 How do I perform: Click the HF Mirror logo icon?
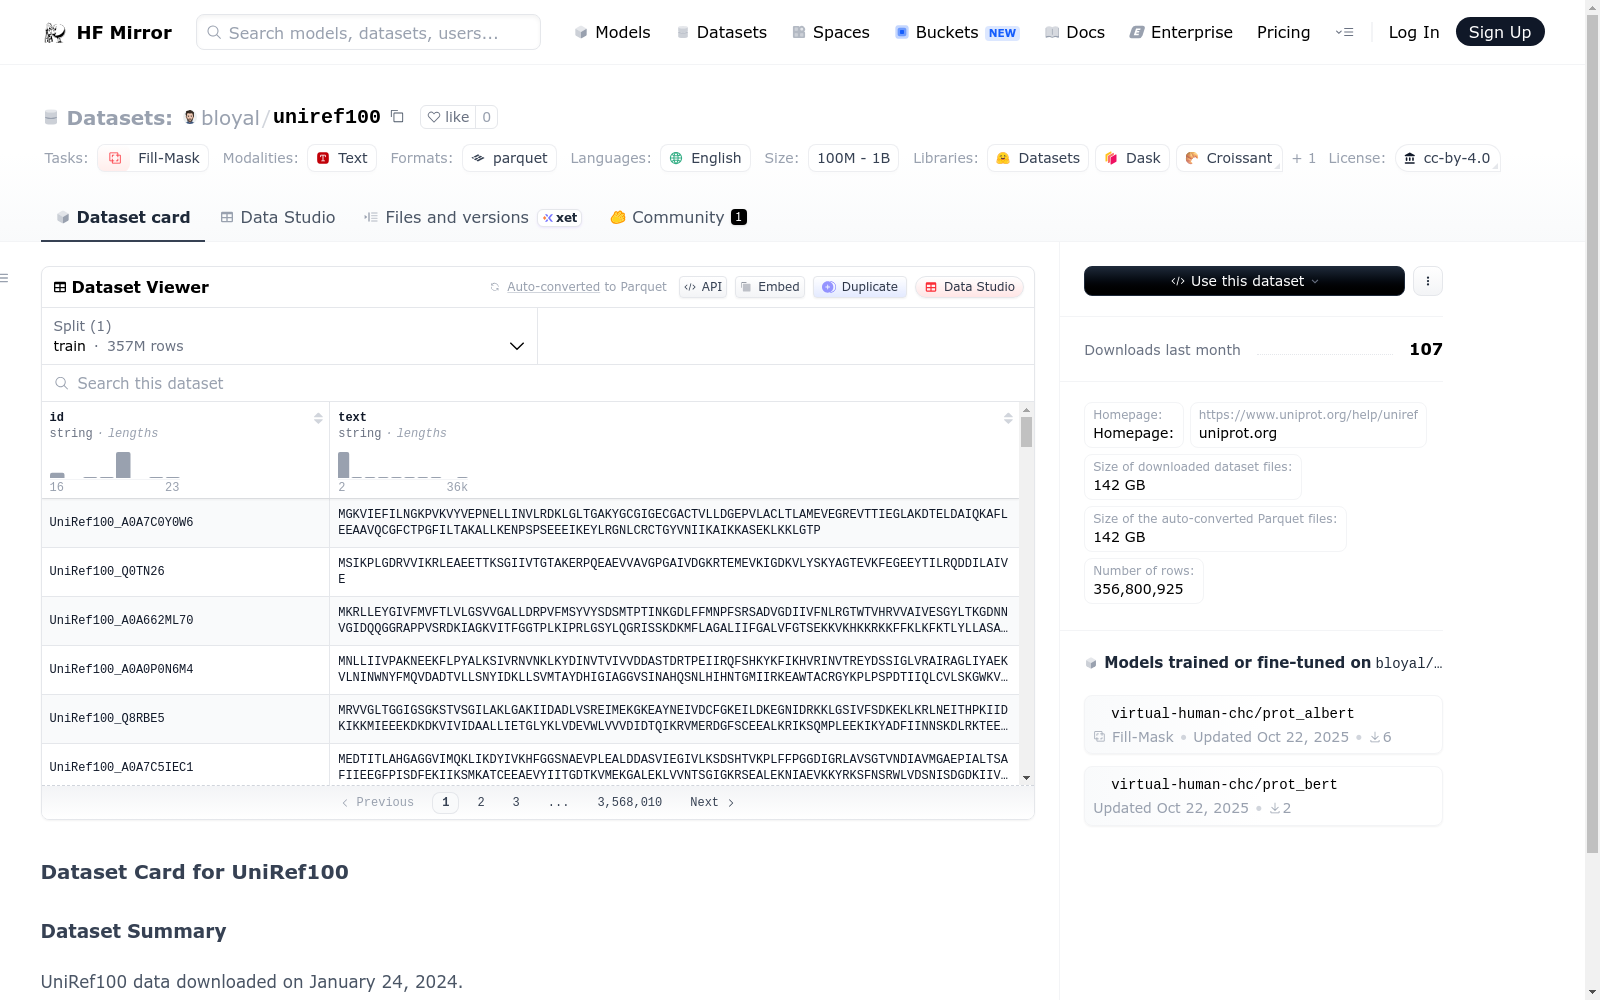(55, 33)
